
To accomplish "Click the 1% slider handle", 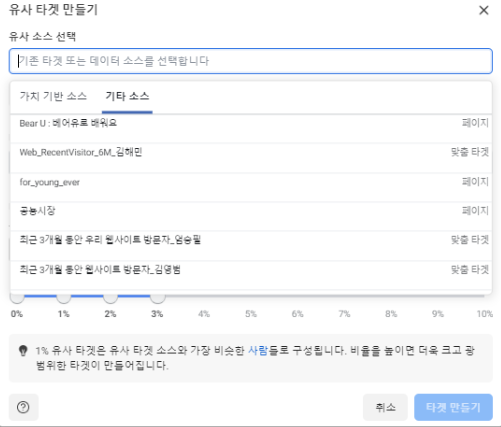I will tap(64, 297).
